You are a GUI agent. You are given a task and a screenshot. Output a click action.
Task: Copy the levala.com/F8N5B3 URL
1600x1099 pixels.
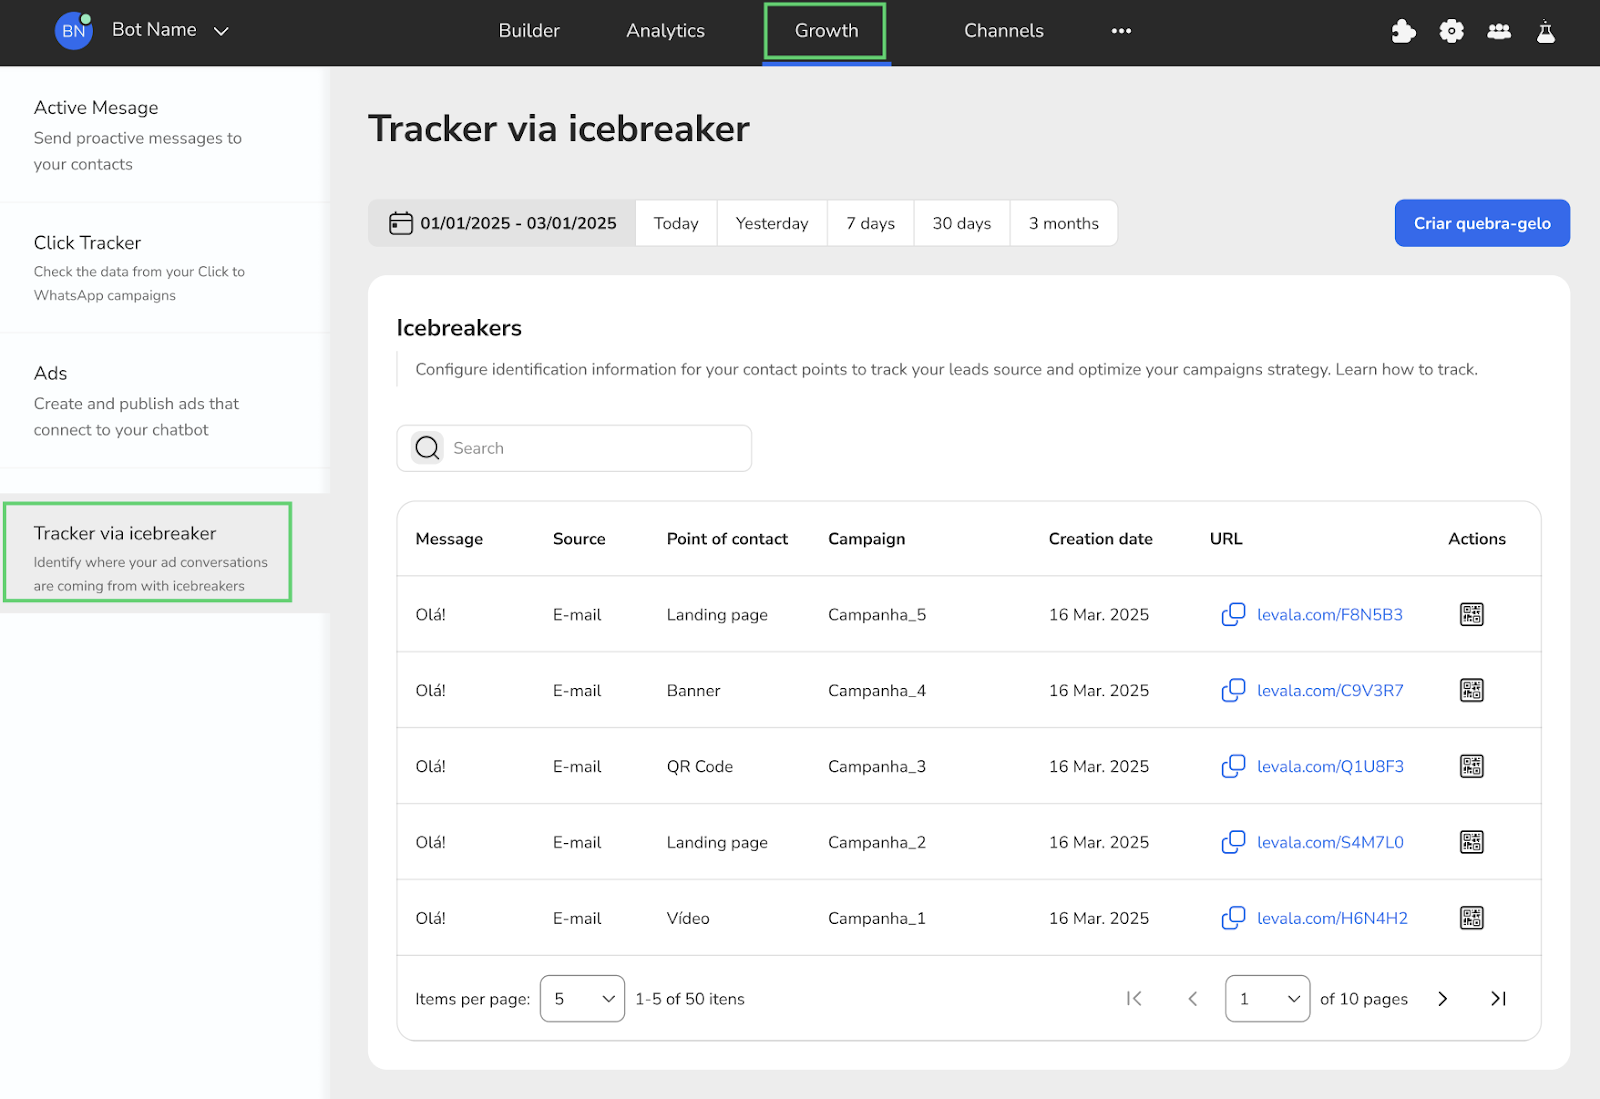(1233, 614)
